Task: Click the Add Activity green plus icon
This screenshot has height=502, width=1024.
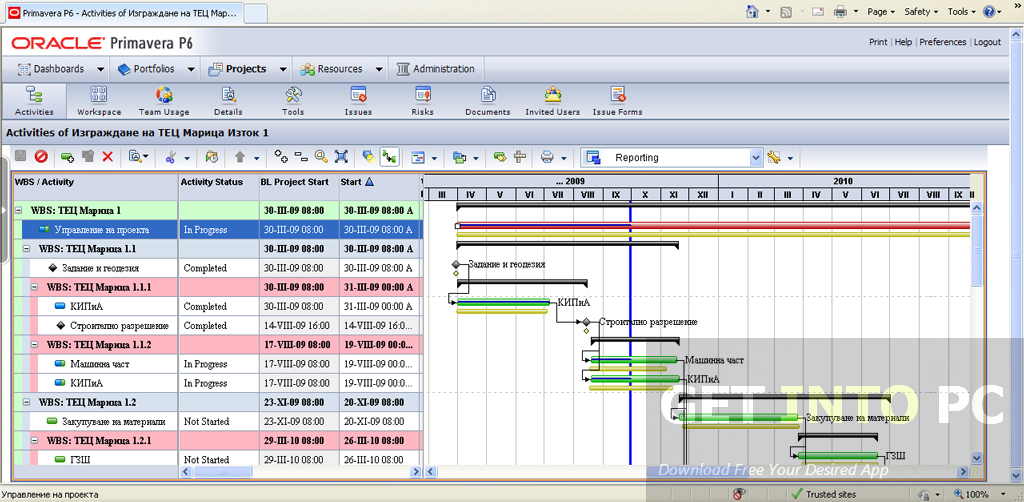Action: click(x=67, y=157)
